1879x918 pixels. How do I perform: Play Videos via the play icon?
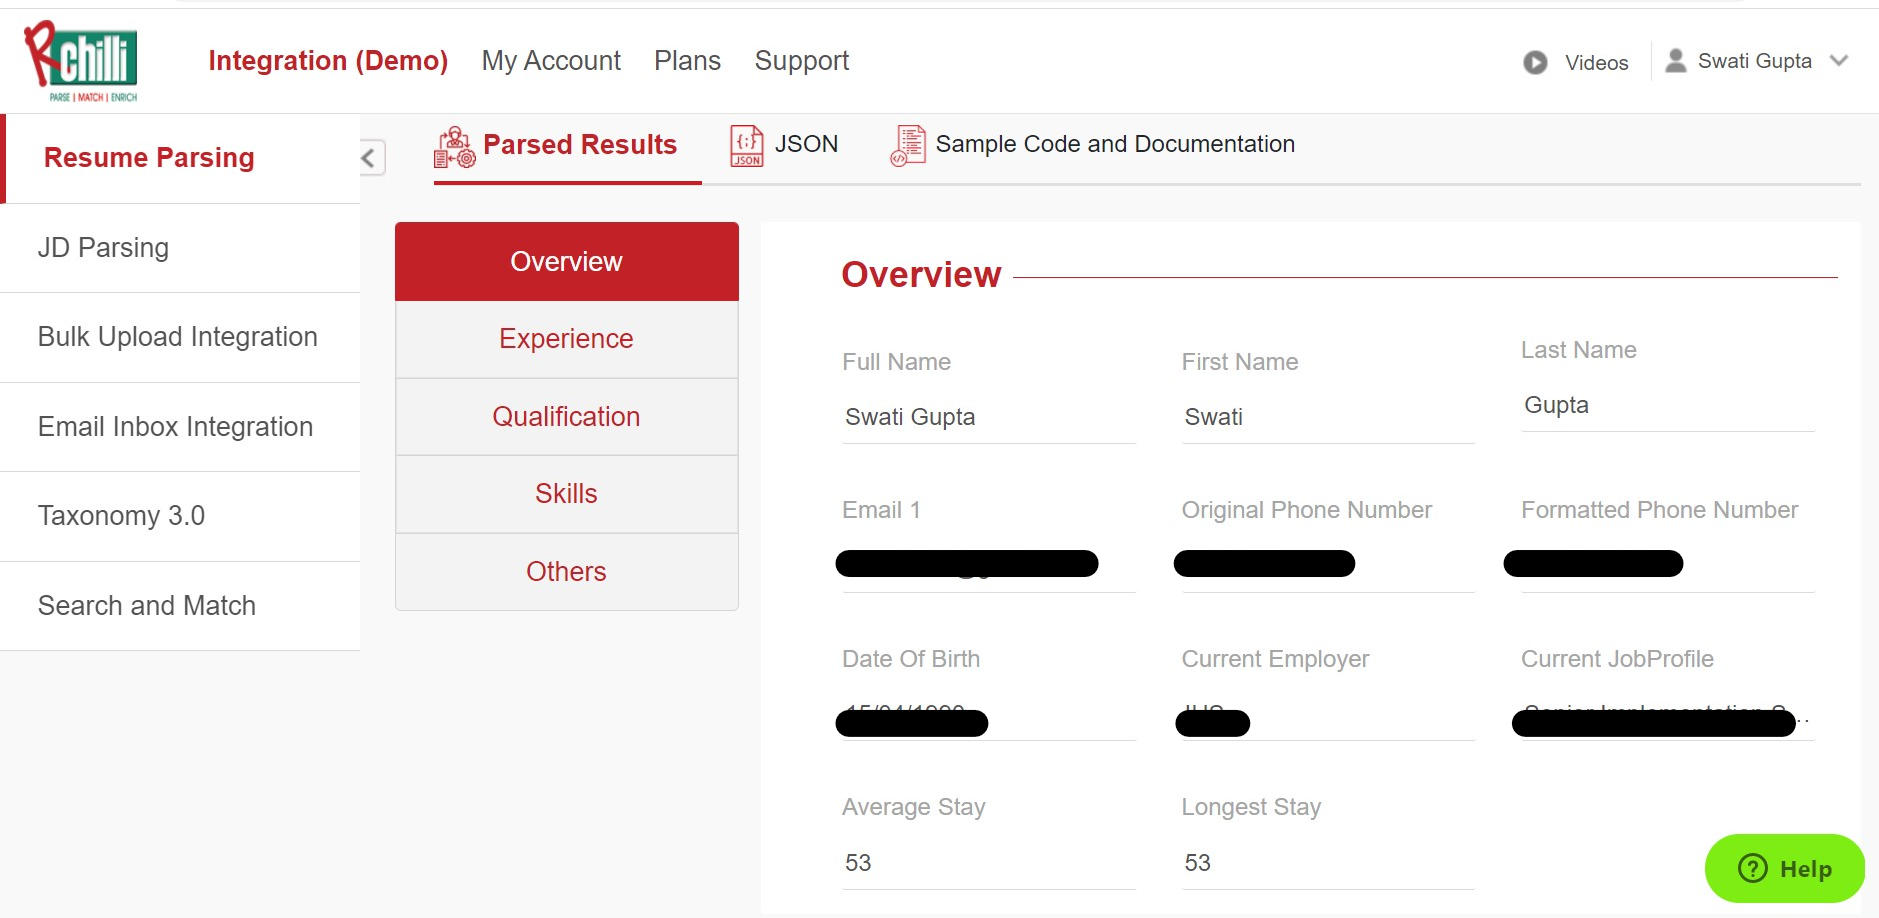click(1535, 63)
